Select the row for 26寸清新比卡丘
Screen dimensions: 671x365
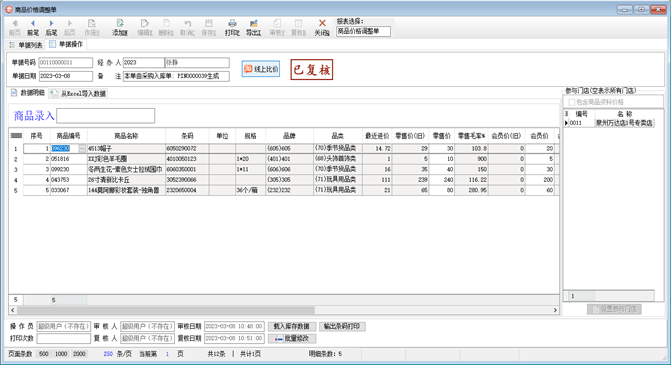pos(291,180)
